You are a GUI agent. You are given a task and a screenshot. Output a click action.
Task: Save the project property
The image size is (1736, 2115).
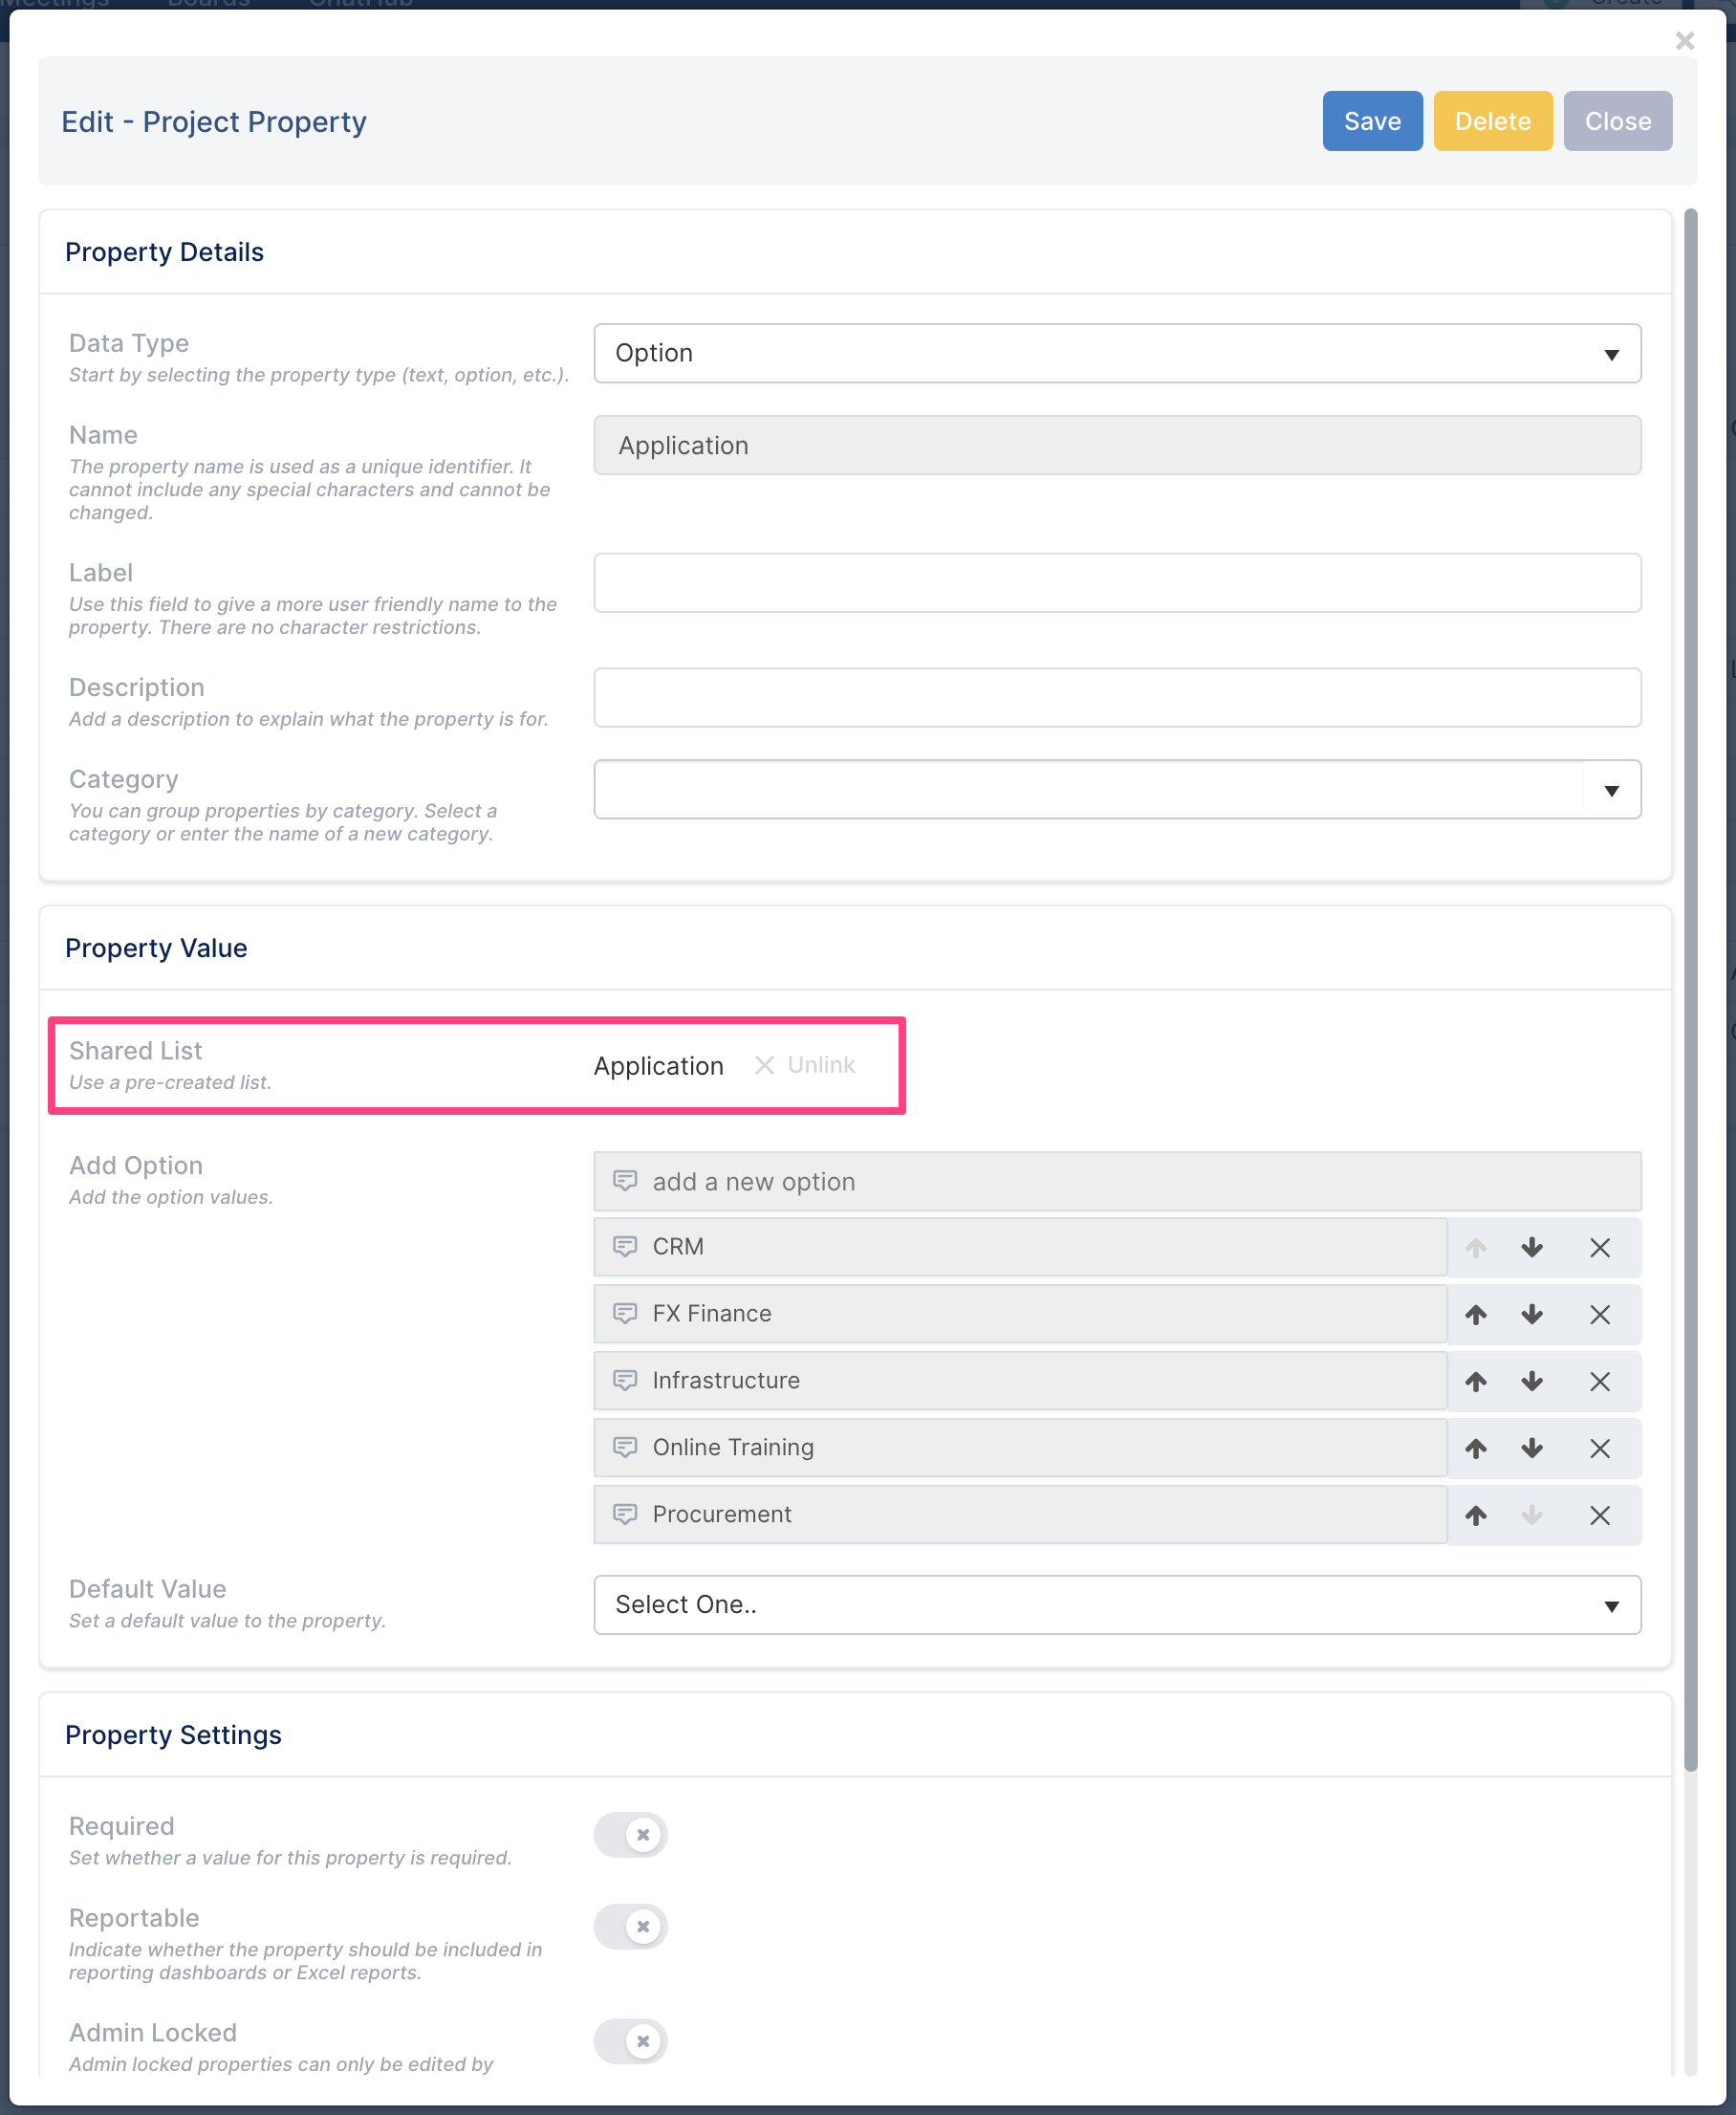click(x=1372, y=121)
